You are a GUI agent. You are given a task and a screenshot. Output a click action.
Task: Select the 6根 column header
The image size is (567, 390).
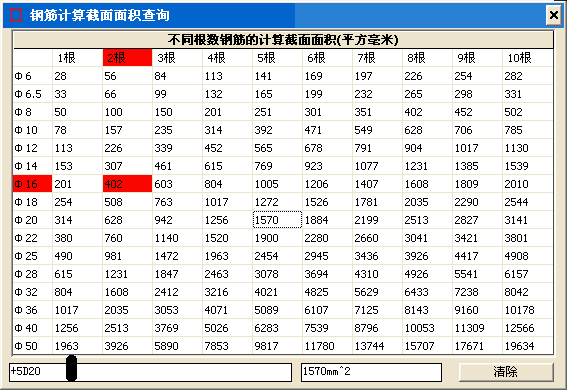point(327,58)
